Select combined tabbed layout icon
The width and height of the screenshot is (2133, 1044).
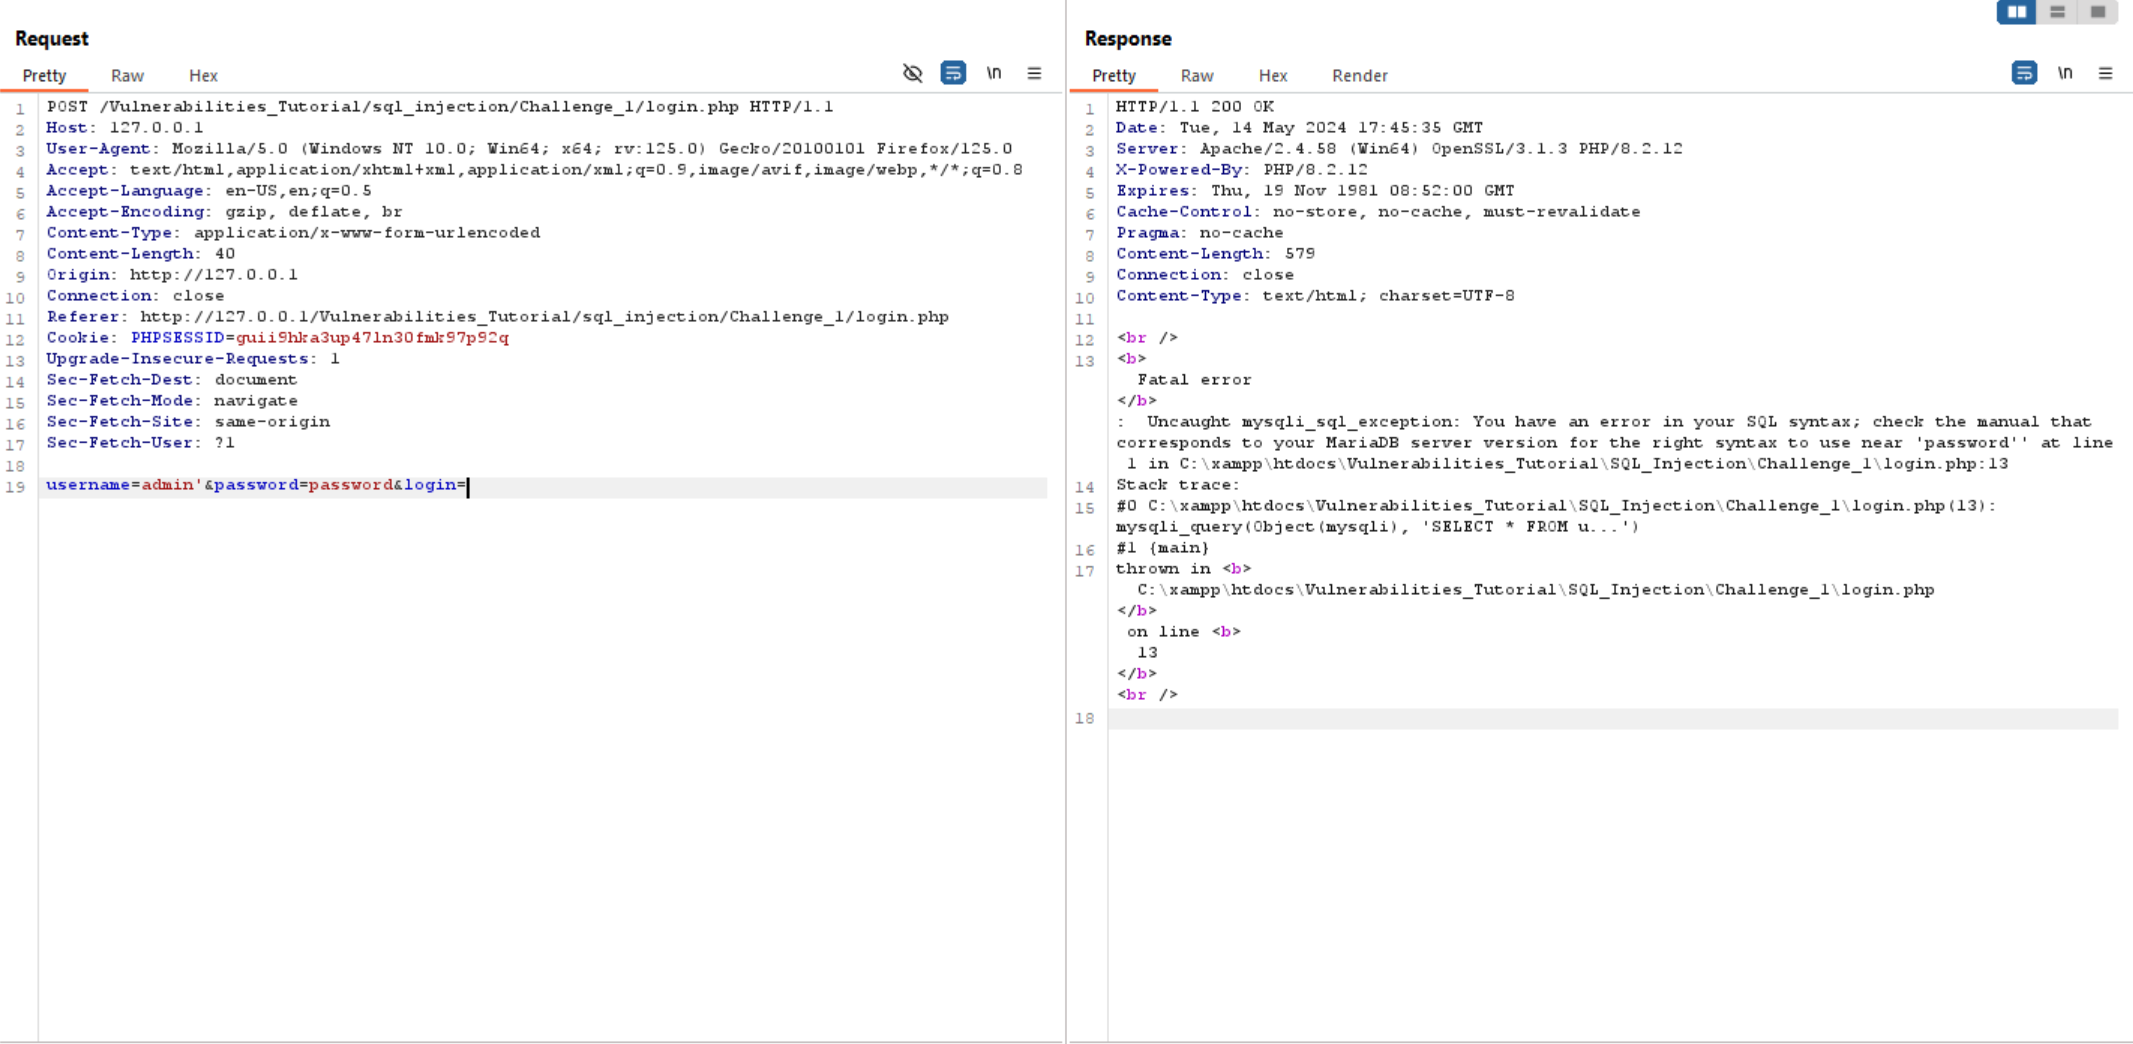tap(2097, 12)
